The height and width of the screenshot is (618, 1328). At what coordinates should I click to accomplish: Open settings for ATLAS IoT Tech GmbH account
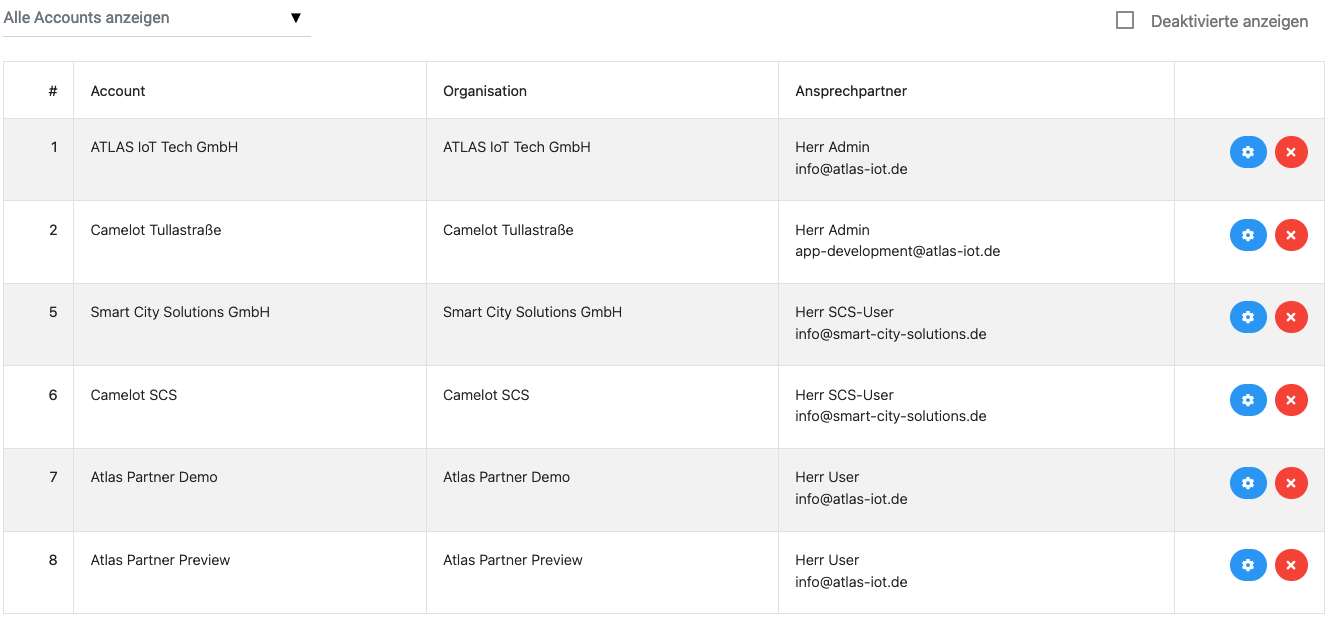click(1247, 152)
